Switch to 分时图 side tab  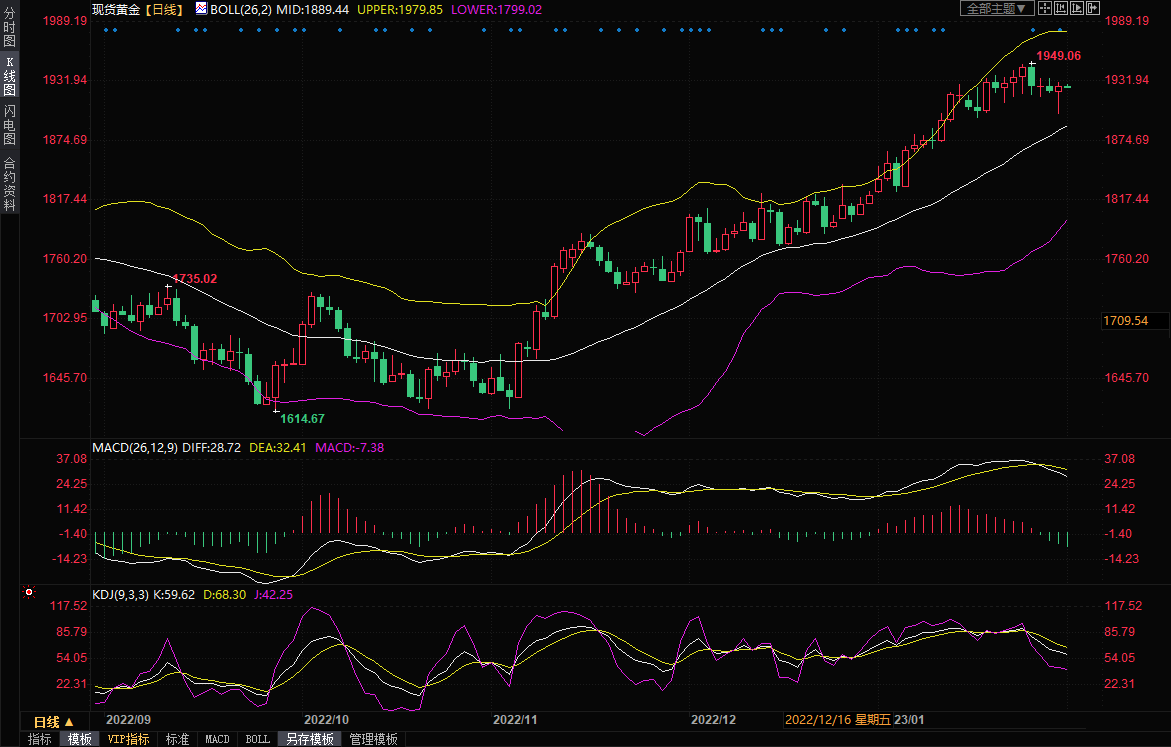(9, 28)
